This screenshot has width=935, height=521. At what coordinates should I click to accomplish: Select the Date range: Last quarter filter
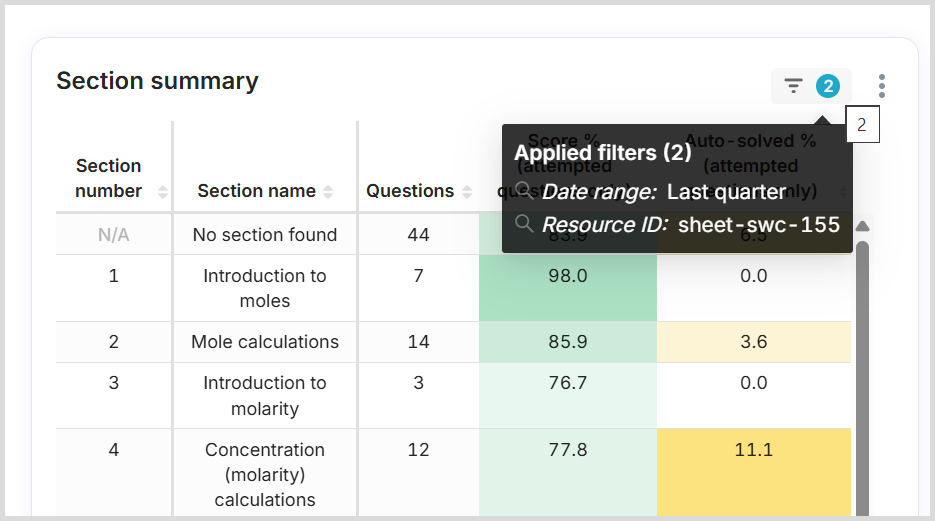click(x=664, y=192)
